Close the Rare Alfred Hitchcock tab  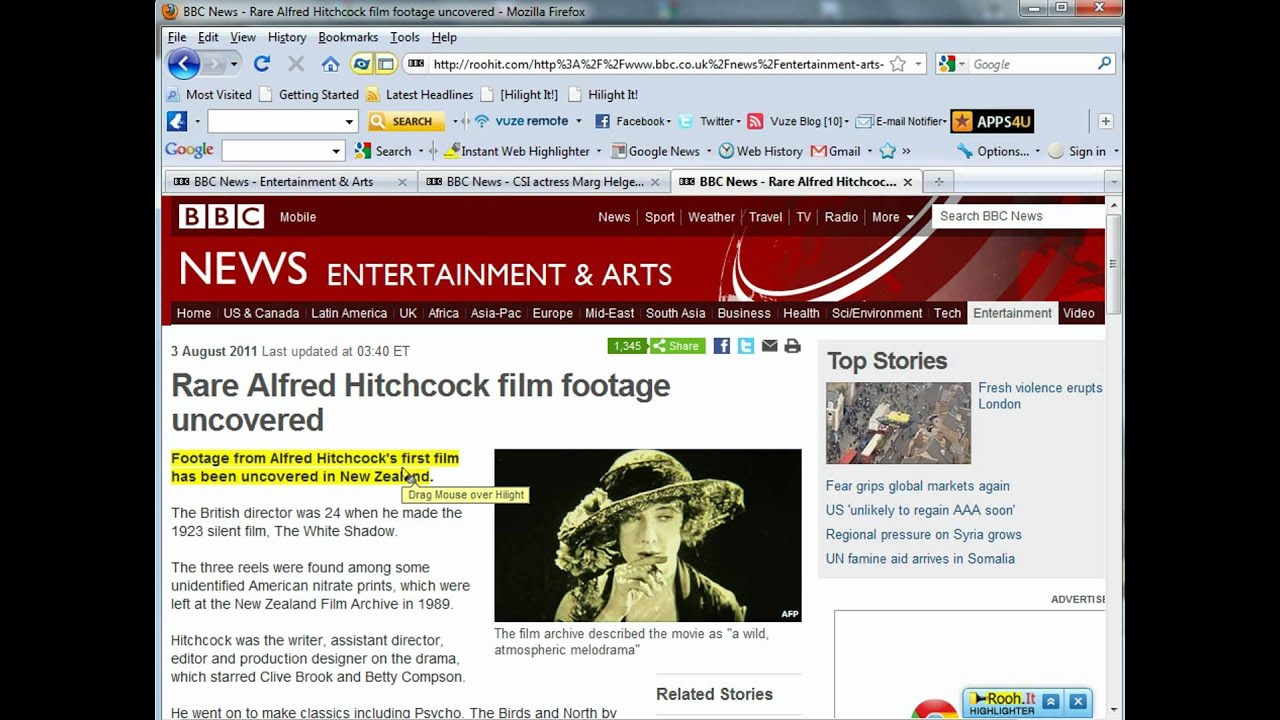tap(908, 182)
